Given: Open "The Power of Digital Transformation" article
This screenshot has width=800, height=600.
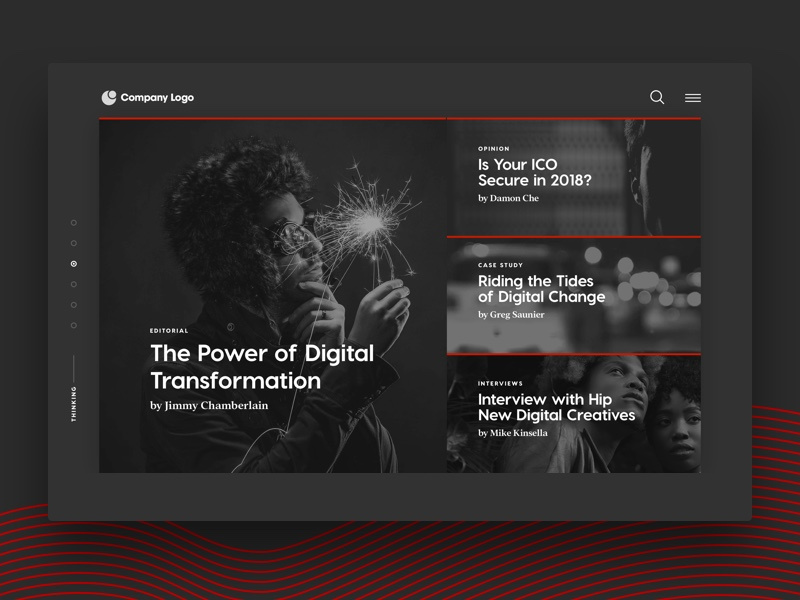Looking at the screenshot, I should pos(262,367).
